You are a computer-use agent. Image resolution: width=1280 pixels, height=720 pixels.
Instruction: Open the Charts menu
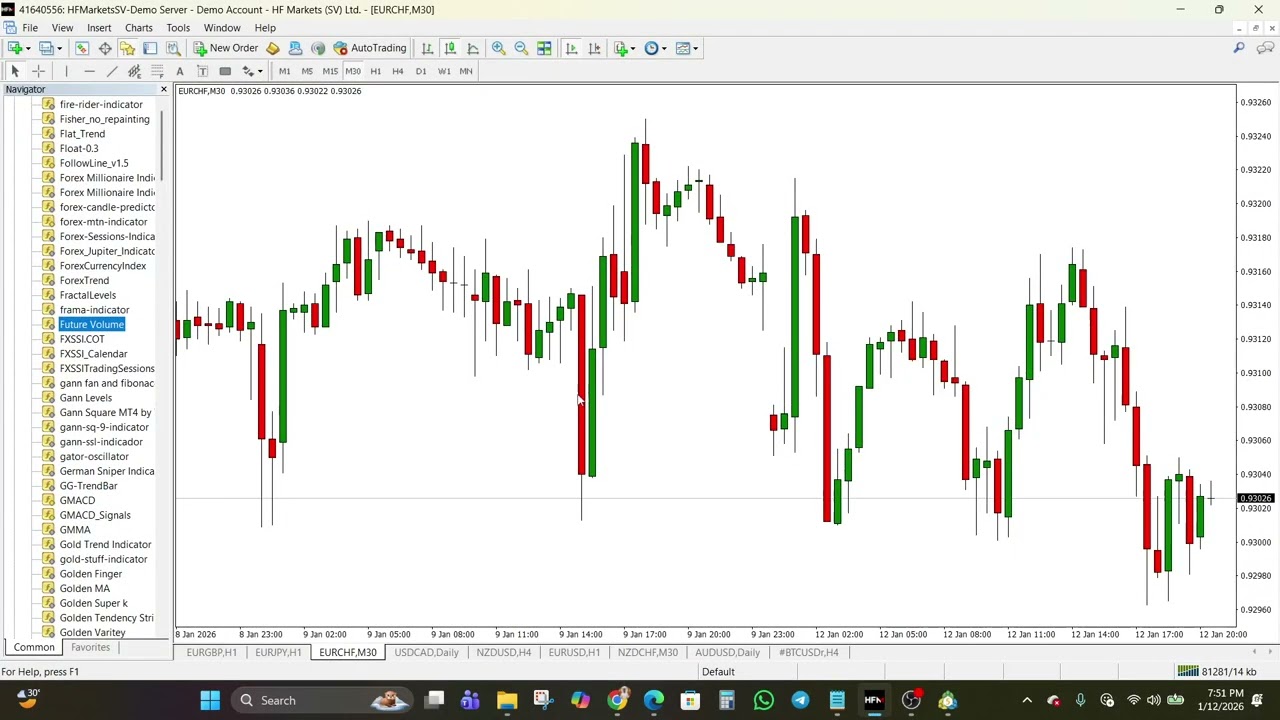[139, 28]
